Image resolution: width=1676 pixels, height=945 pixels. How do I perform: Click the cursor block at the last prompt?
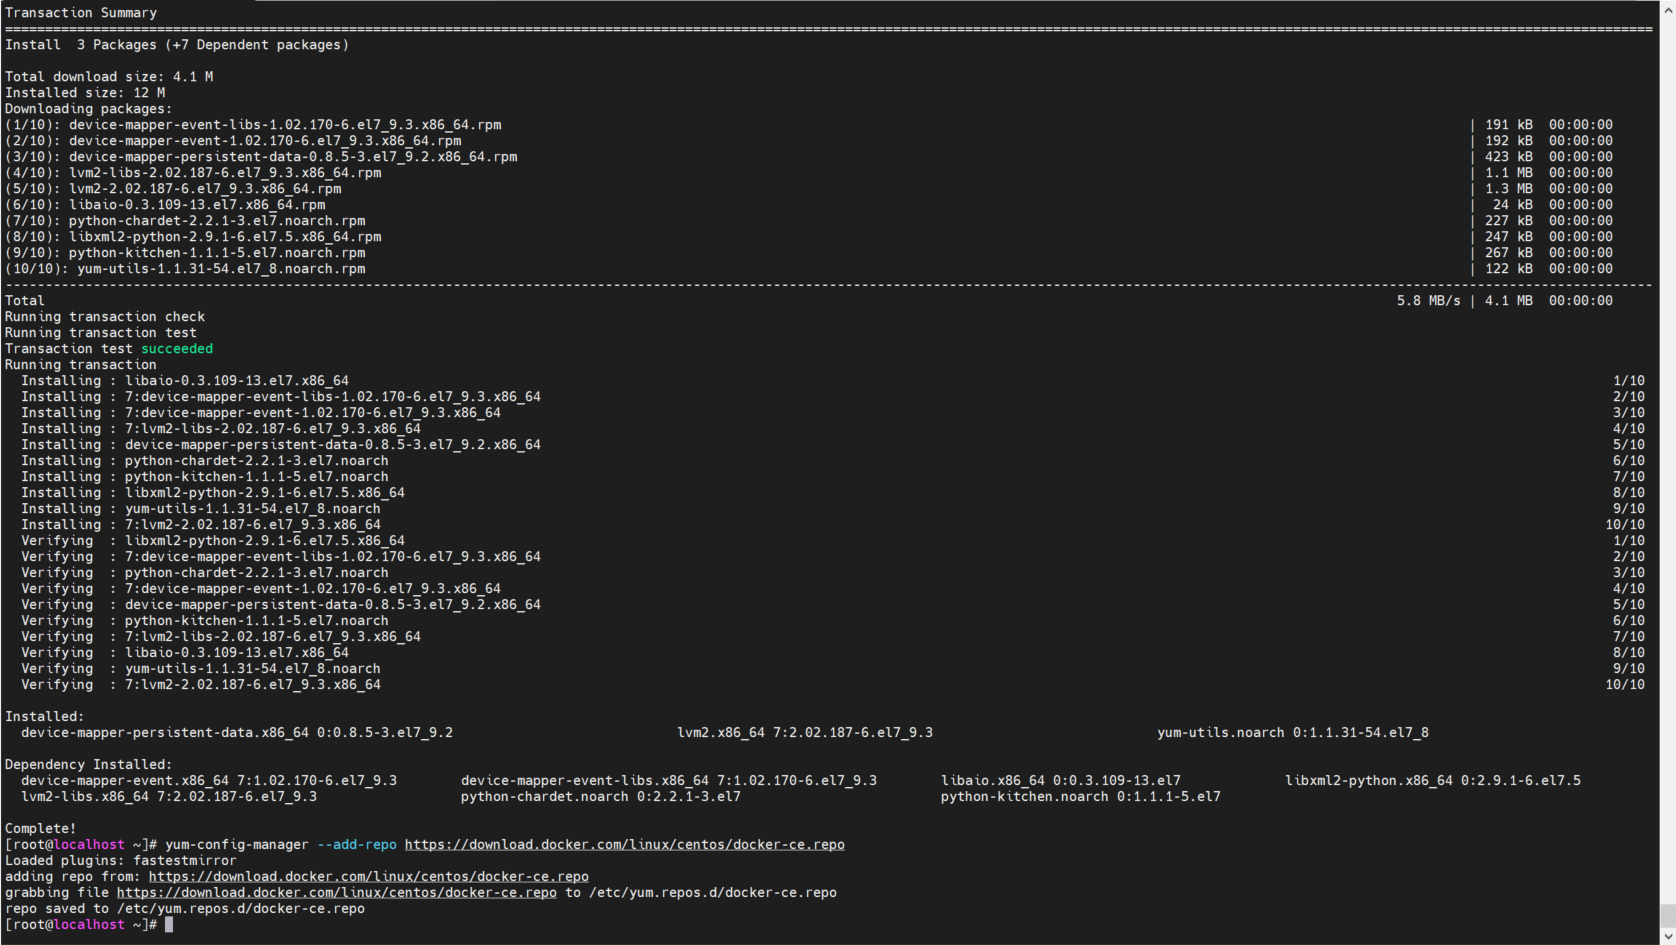coord(169,925)
